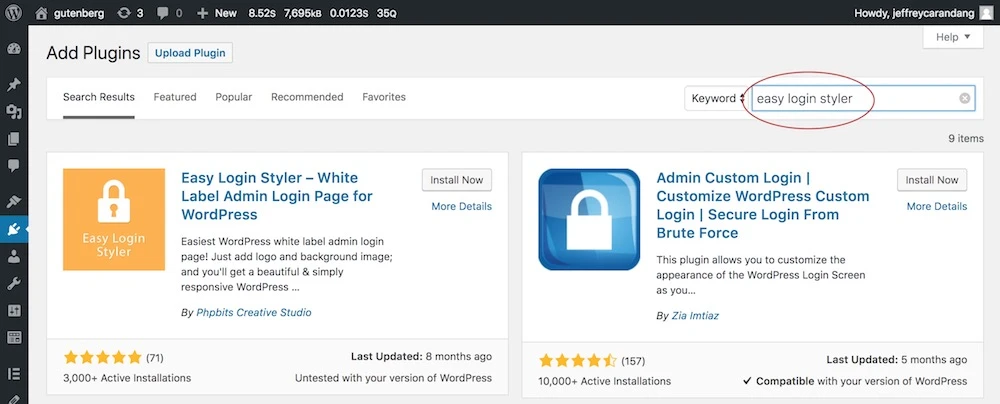
Task: Click the Untested with your version text
Action: (393, 378)
